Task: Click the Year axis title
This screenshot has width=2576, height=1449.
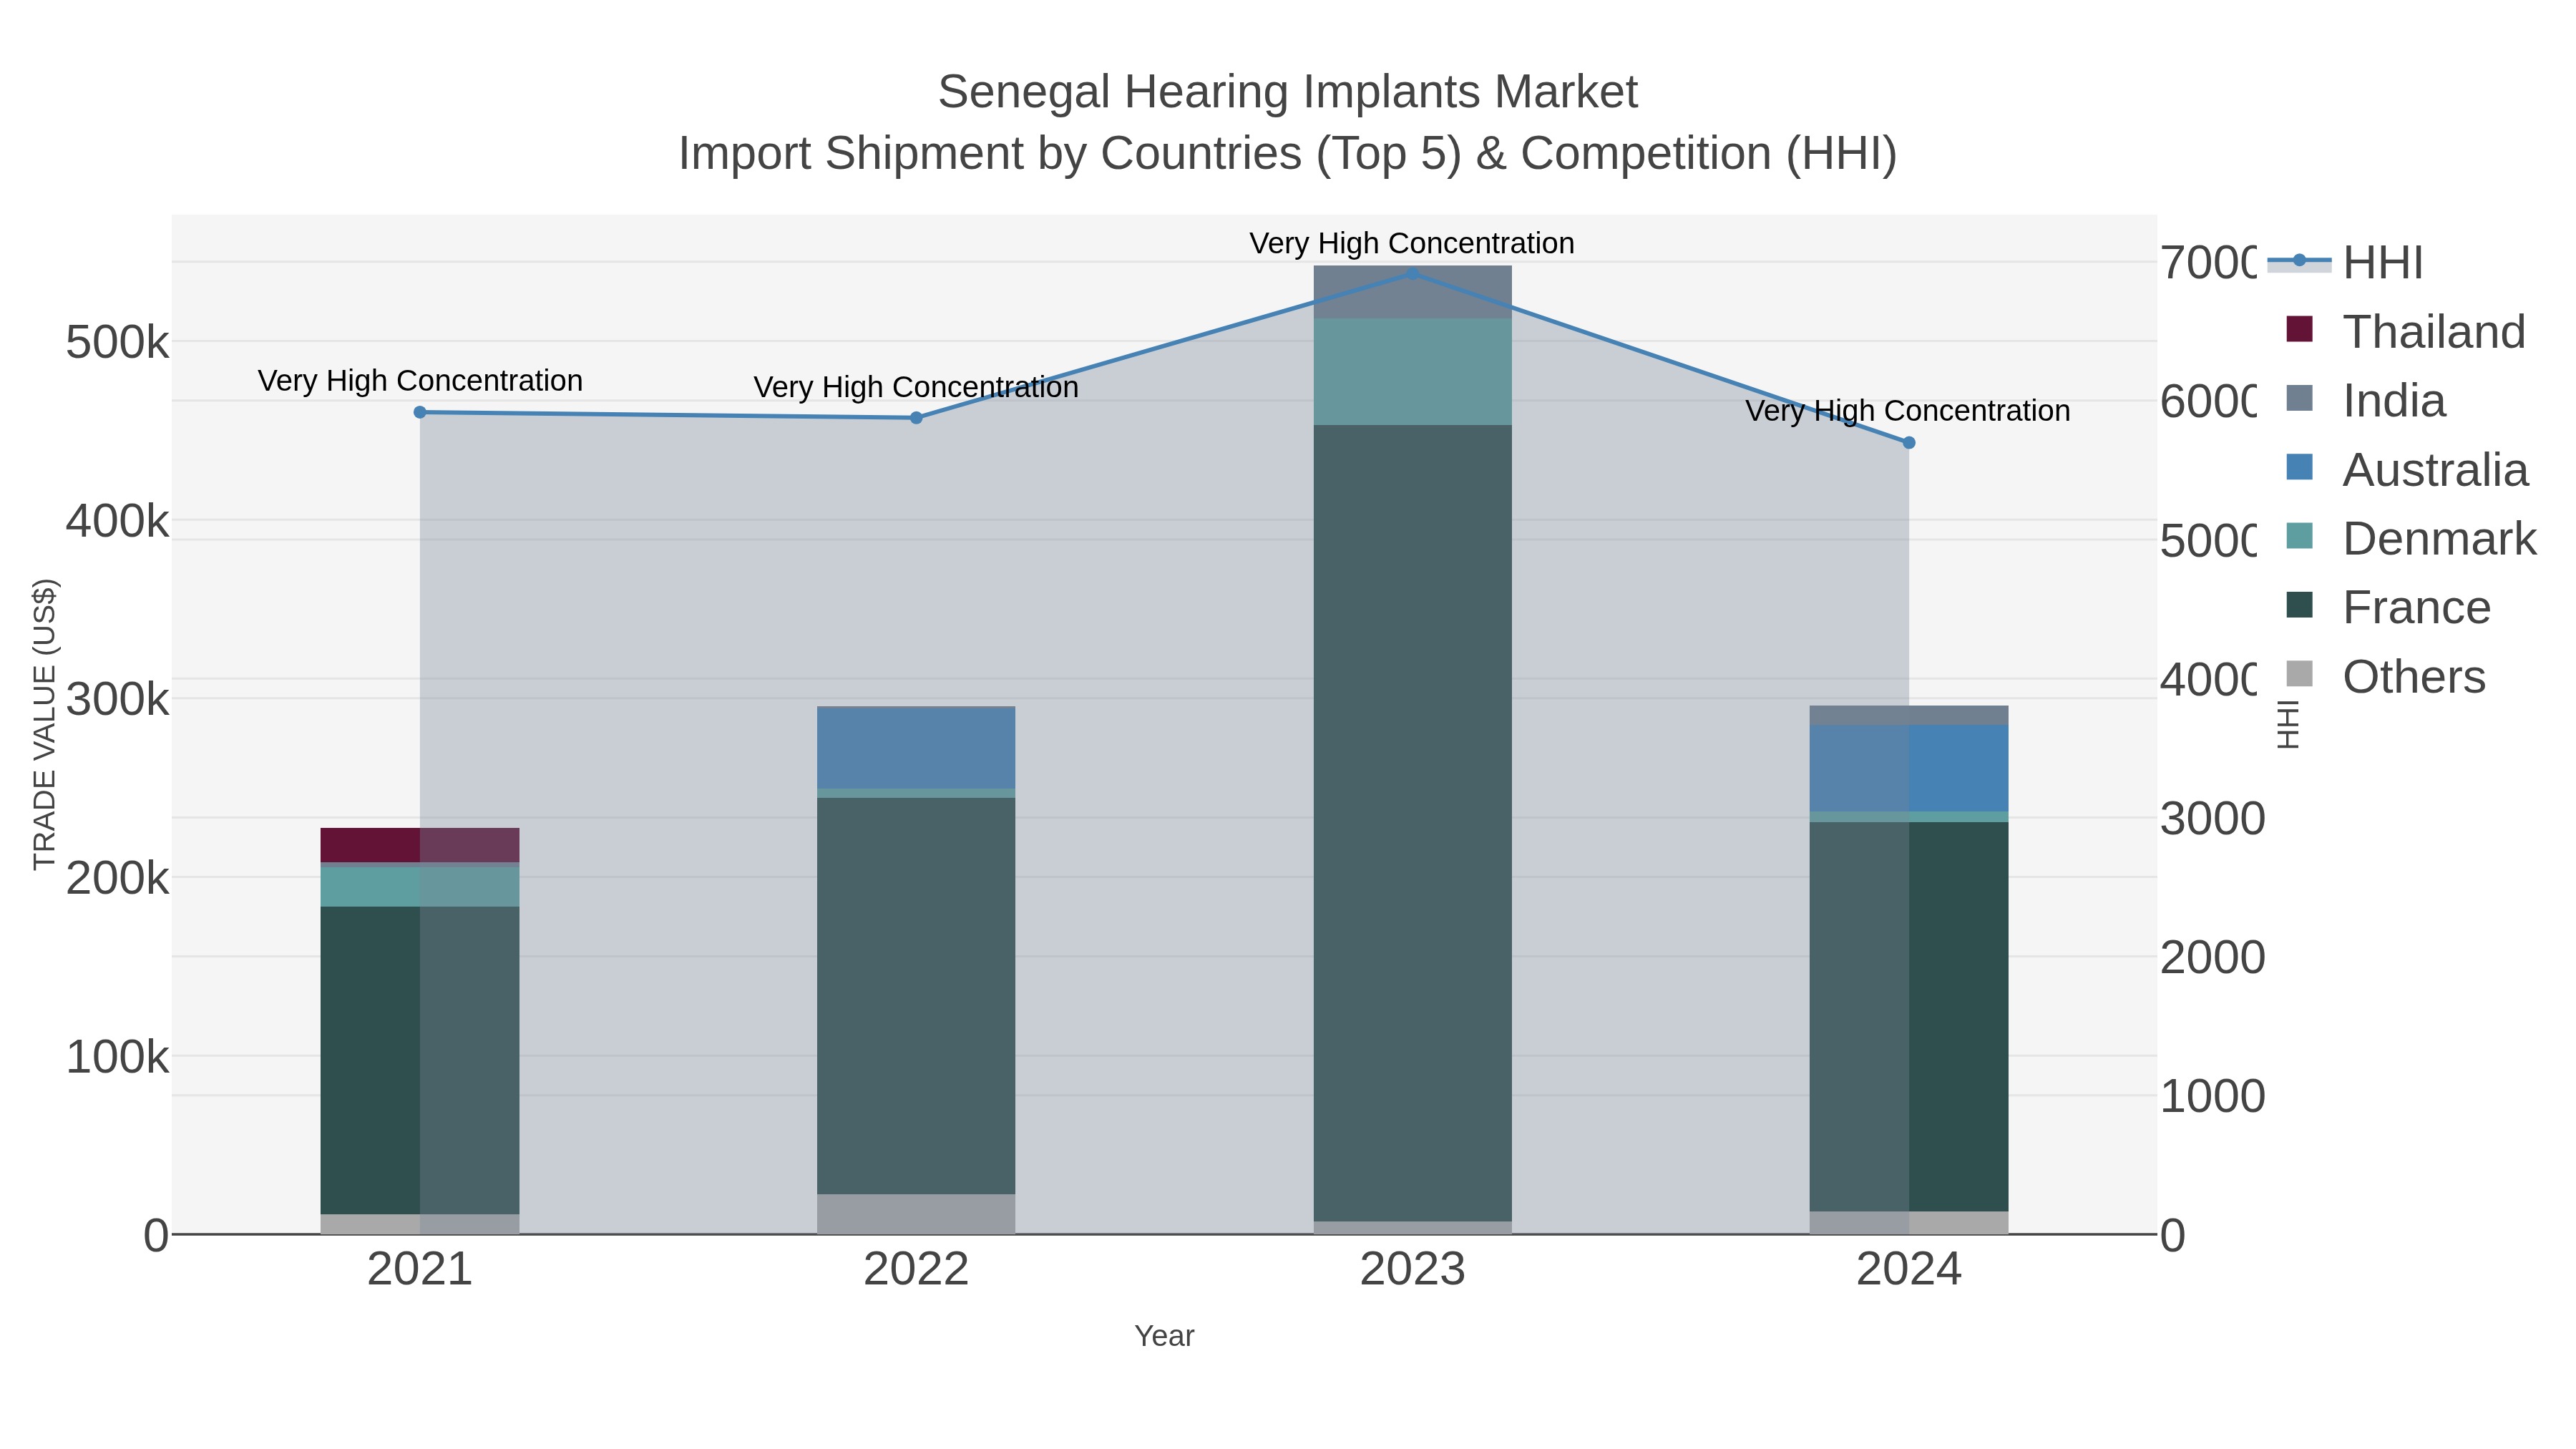Action: (x=1164, y=1336)
